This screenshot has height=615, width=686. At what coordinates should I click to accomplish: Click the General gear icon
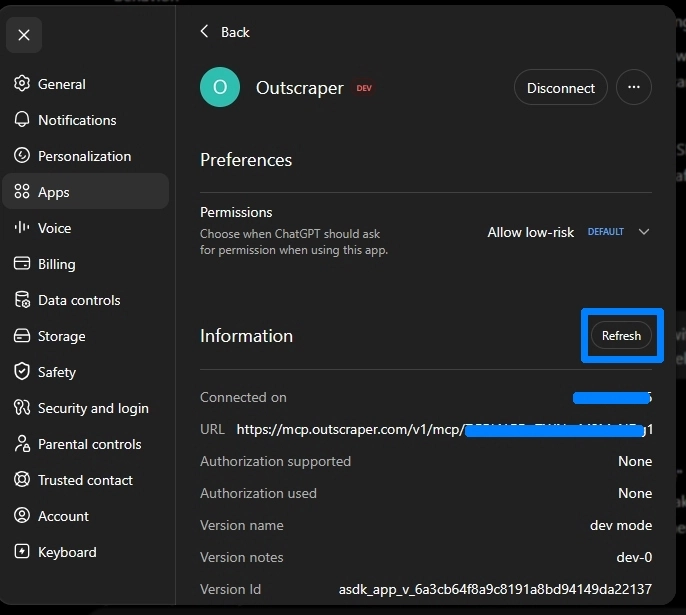[22, 84]
